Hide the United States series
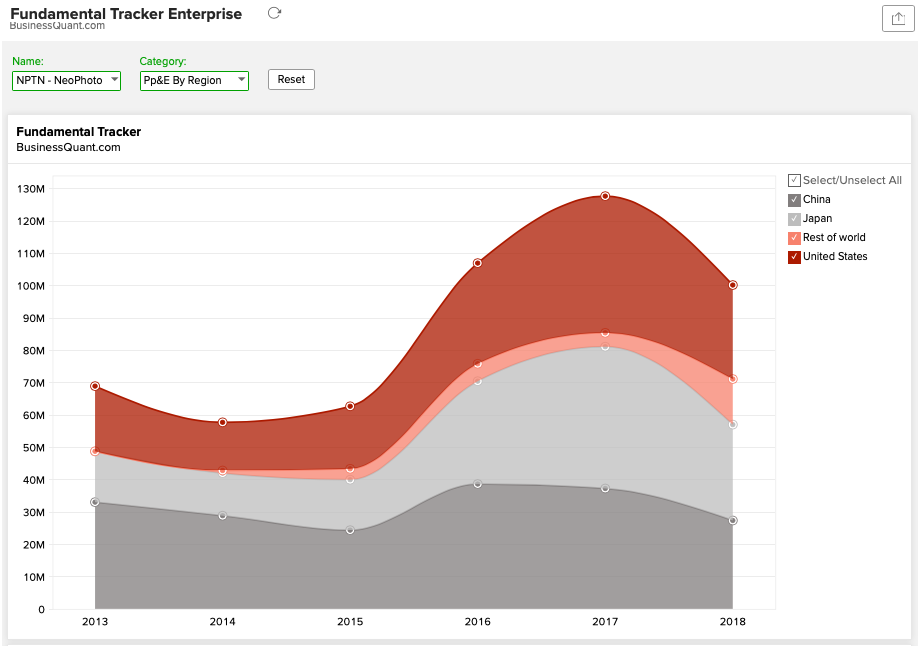 tap(794, 257)
